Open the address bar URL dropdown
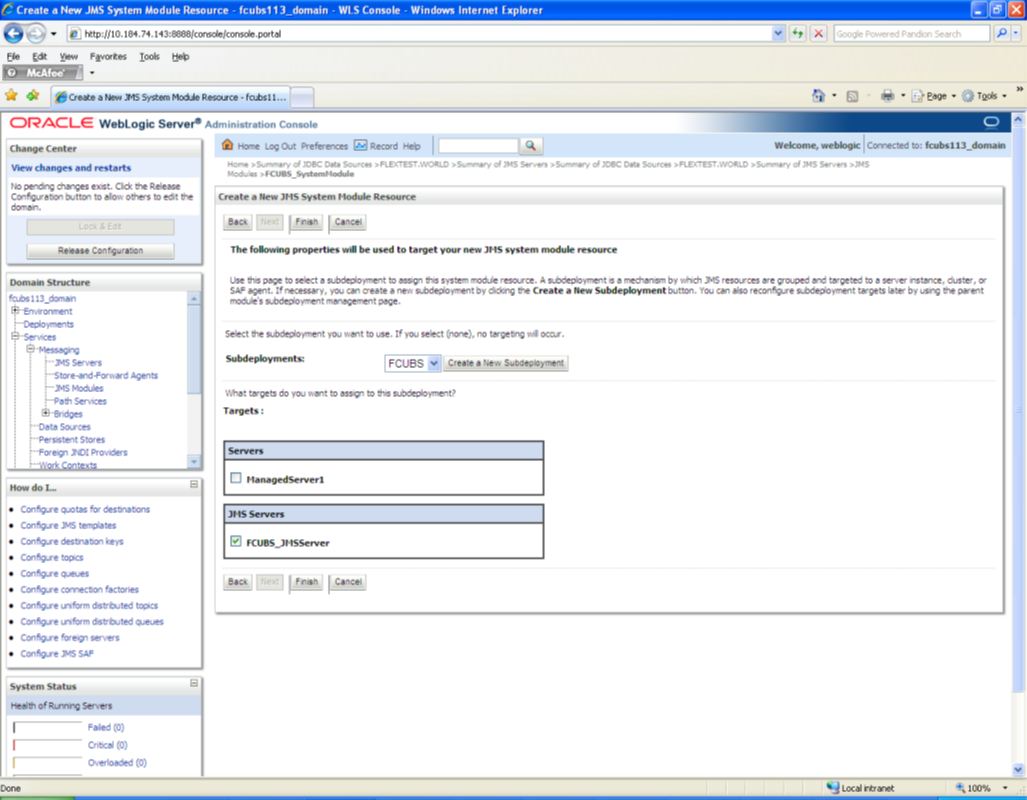The height and width of the screenshot is (800, 1027). pyautogui.click(x=777, y=33)
